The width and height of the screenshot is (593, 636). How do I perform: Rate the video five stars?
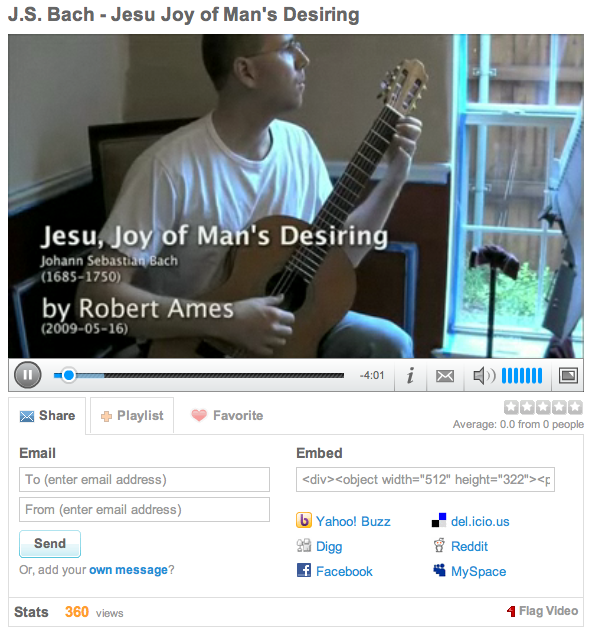click(x=575, y=407)
